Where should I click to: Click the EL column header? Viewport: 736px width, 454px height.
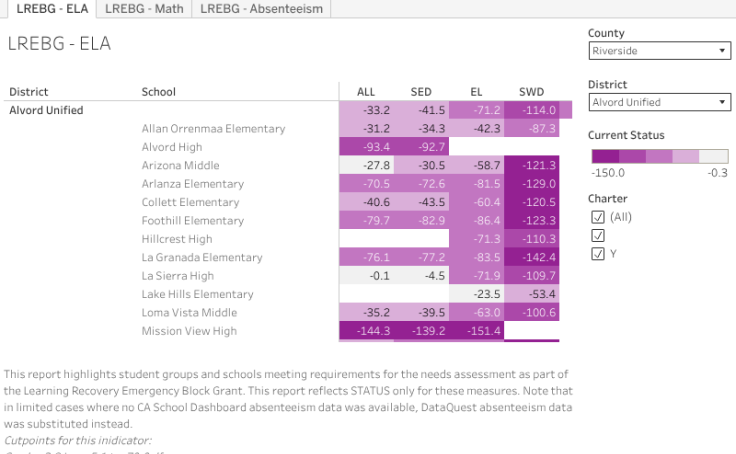tap(476, 92)
